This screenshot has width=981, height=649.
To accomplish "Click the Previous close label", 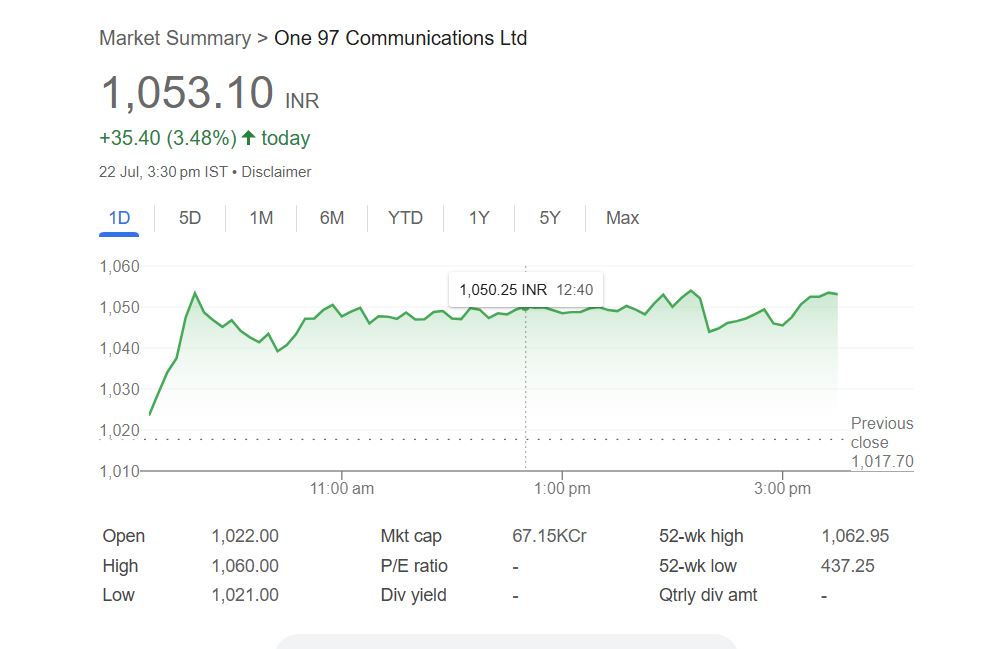I will (881, 433).
